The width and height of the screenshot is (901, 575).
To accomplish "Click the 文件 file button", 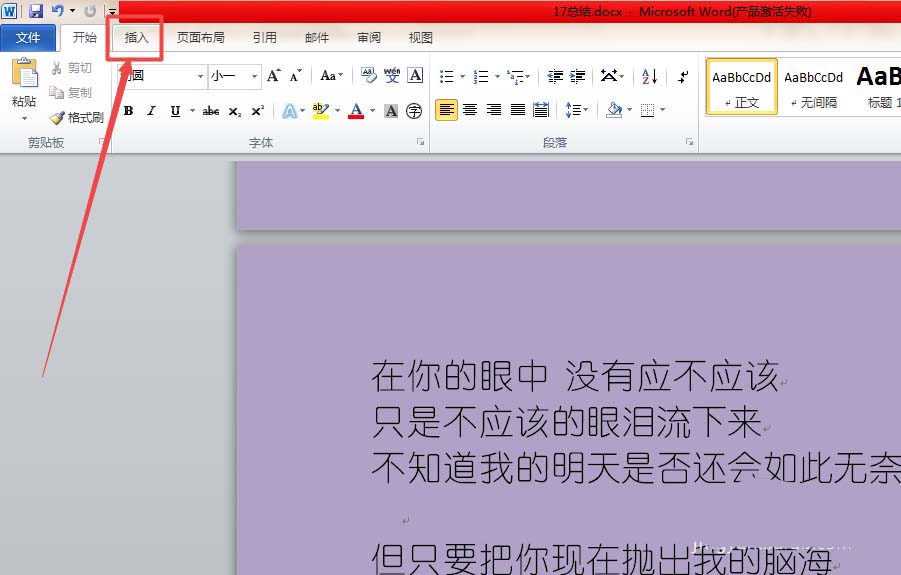I will (28, 38).
